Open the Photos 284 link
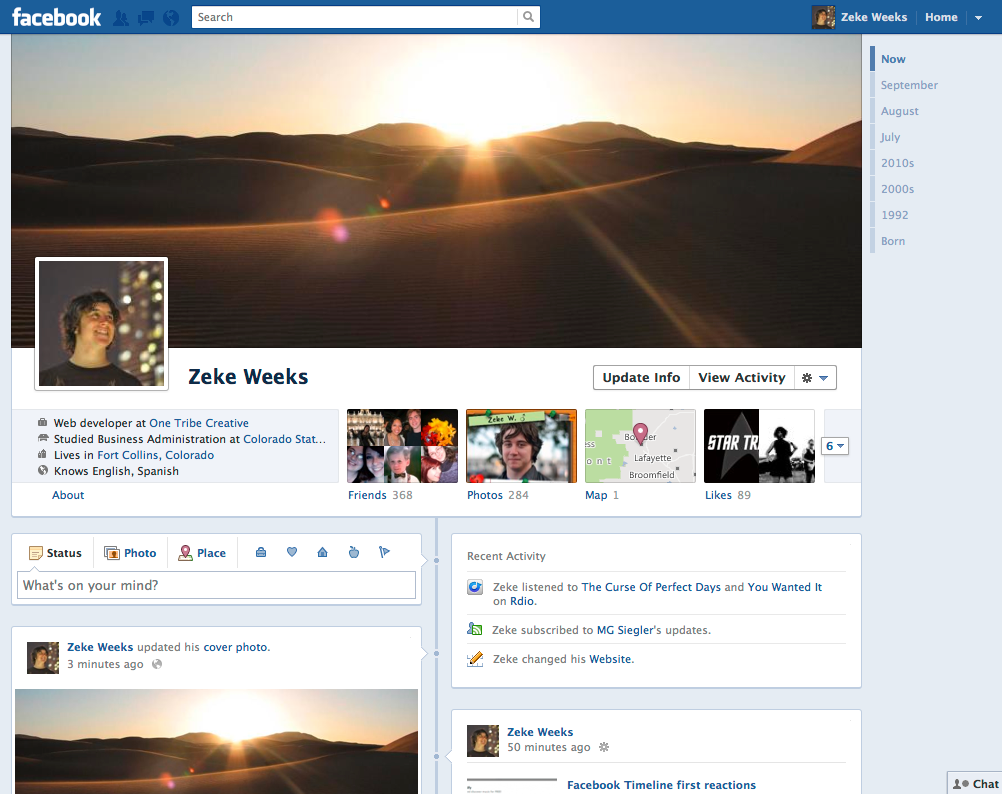Image resolution: width=1002 pixels, height=794 pixels. 498,495
